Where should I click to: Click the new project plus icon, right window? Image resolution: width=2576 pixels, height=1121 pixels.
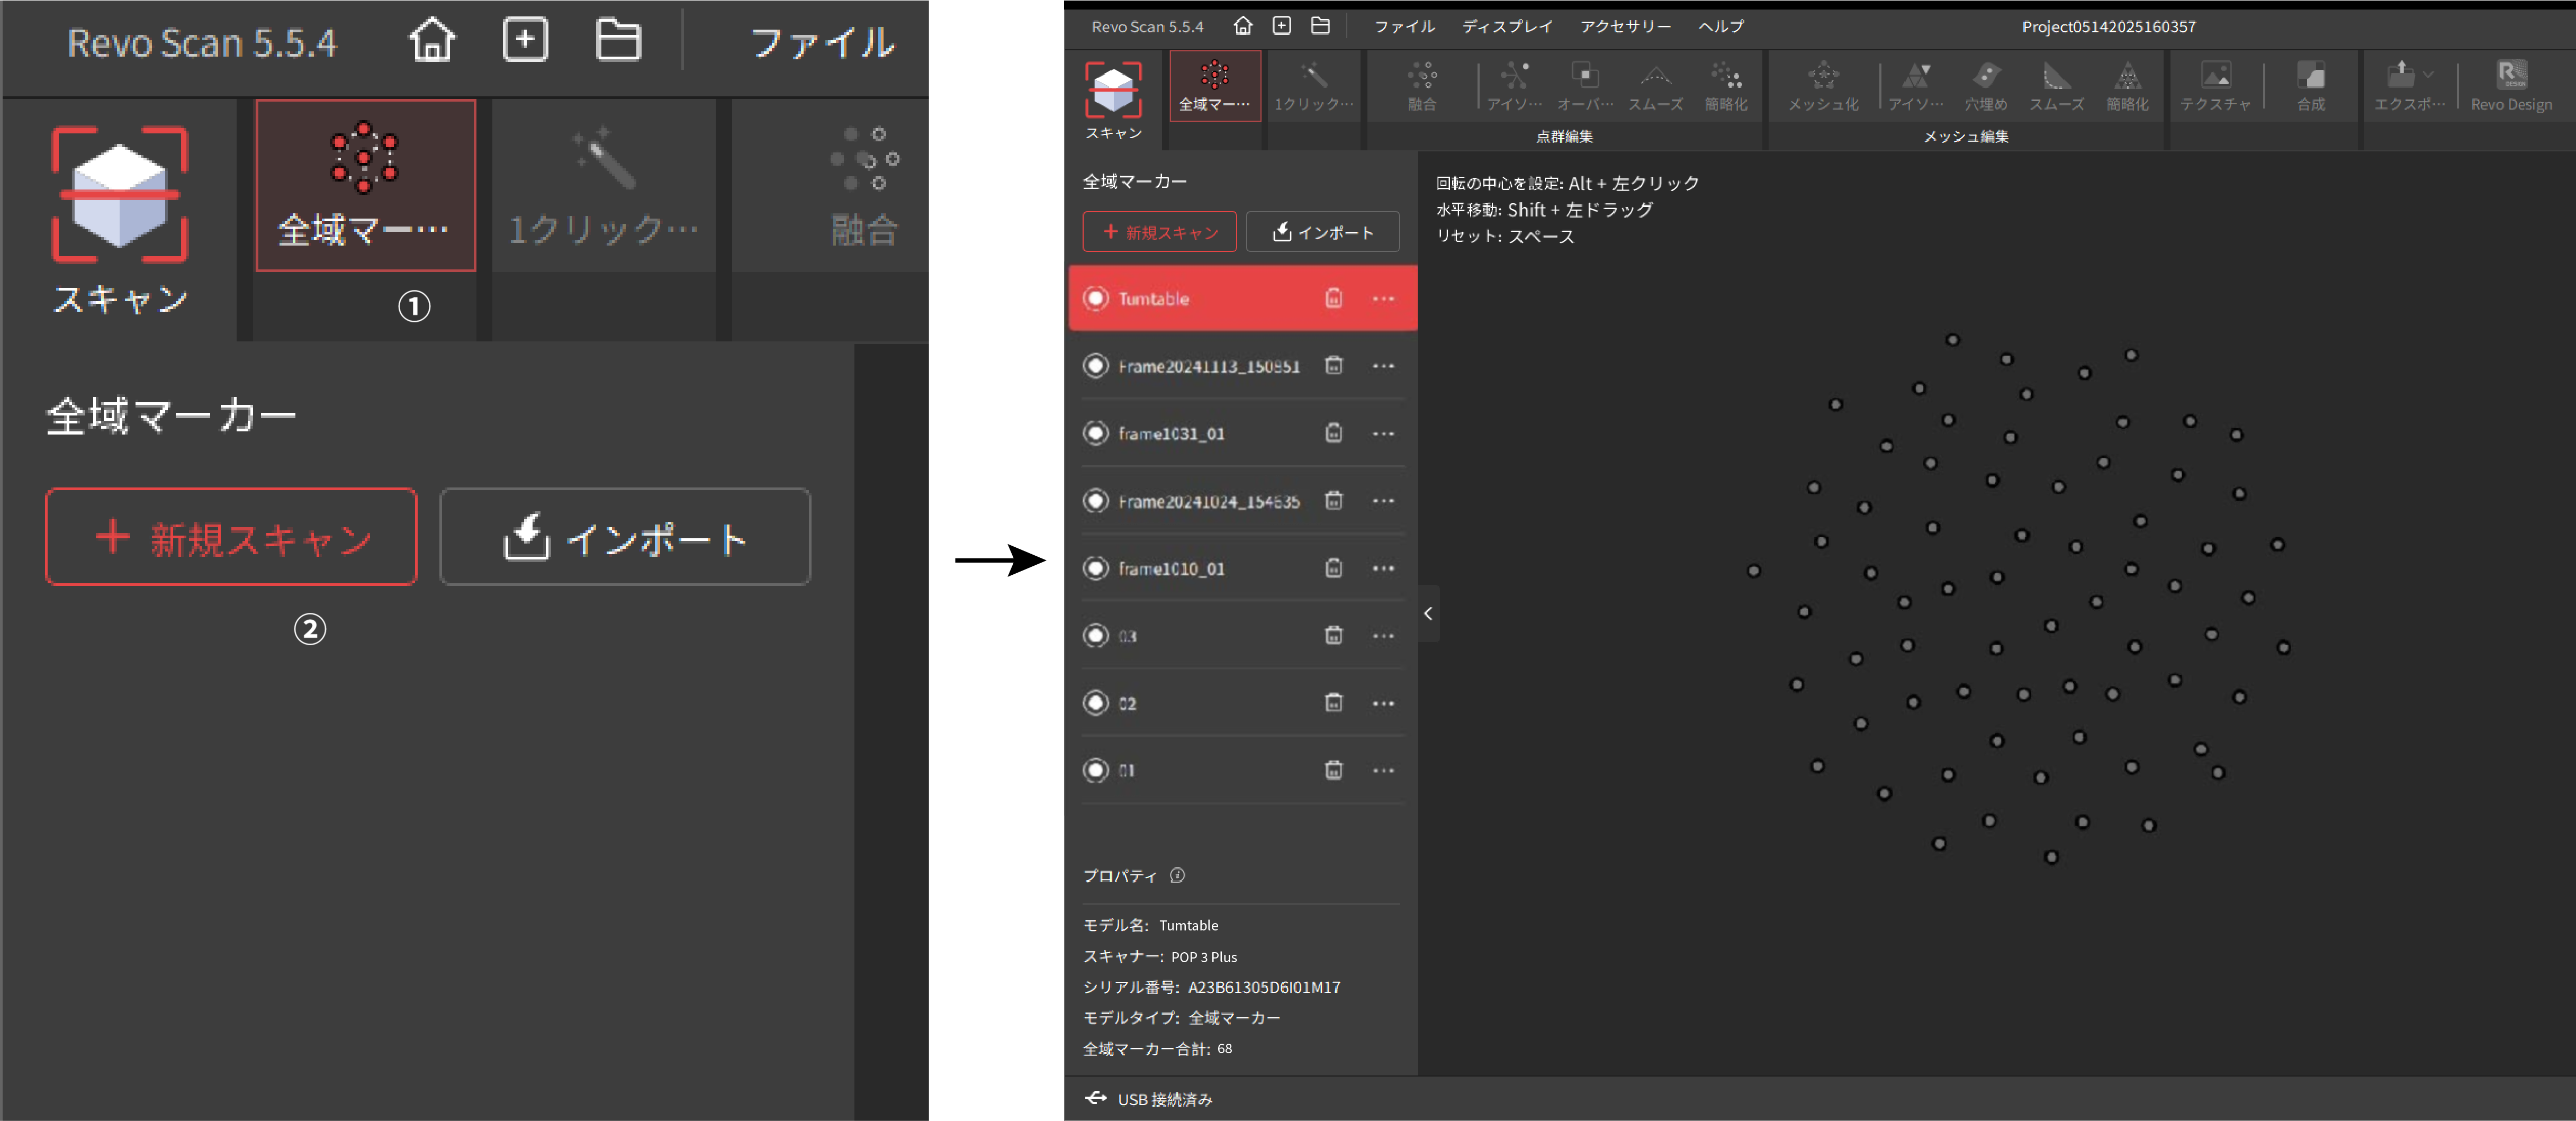click(x=1282, y=26)
